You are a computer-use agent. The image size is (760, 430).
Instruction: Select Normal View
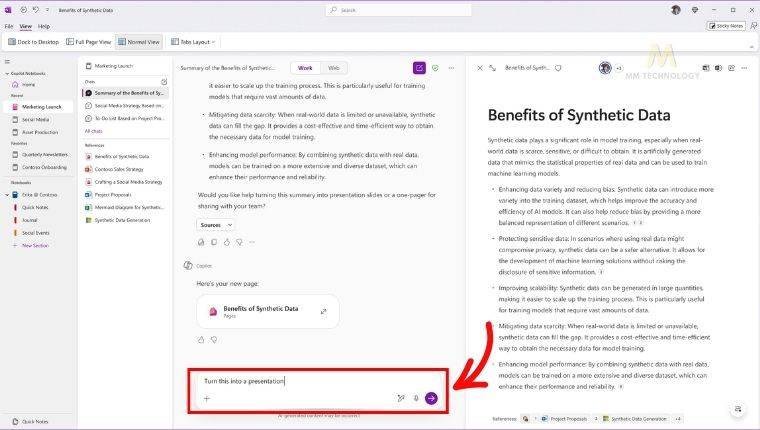coord(139,42)
